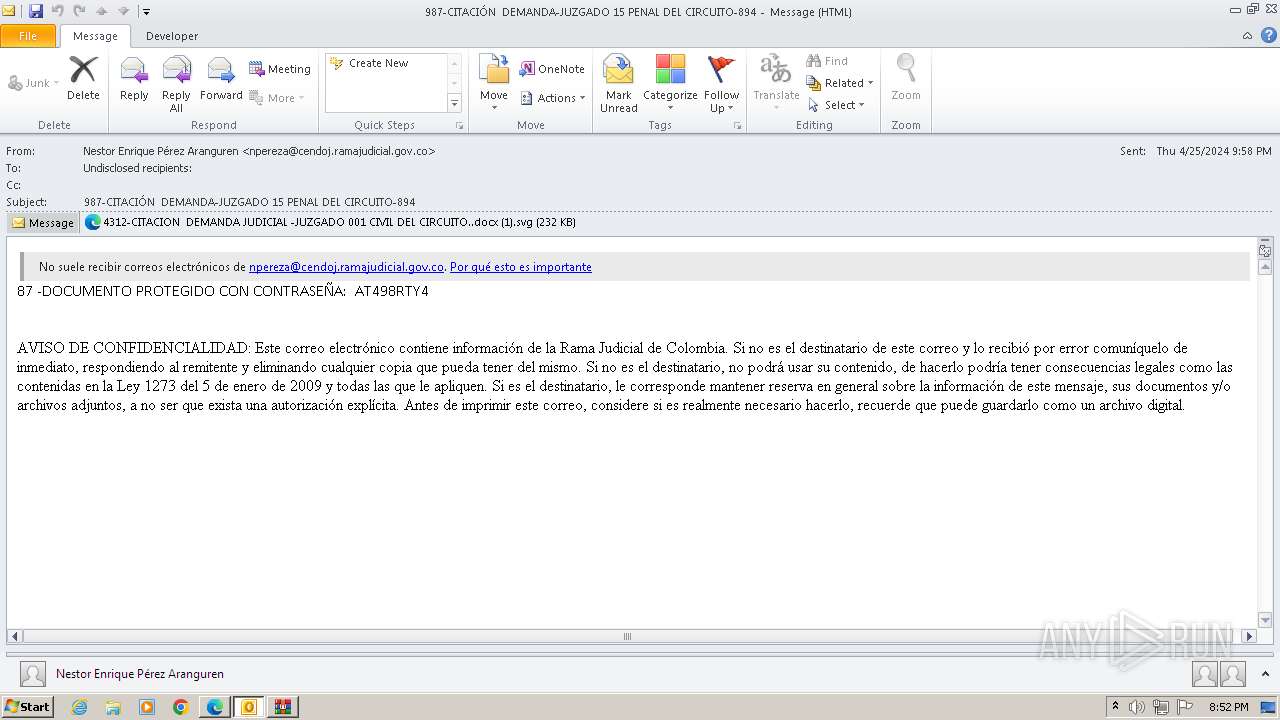
Task: Minimize the ribbon with caret
Action: pos(1247,36)
